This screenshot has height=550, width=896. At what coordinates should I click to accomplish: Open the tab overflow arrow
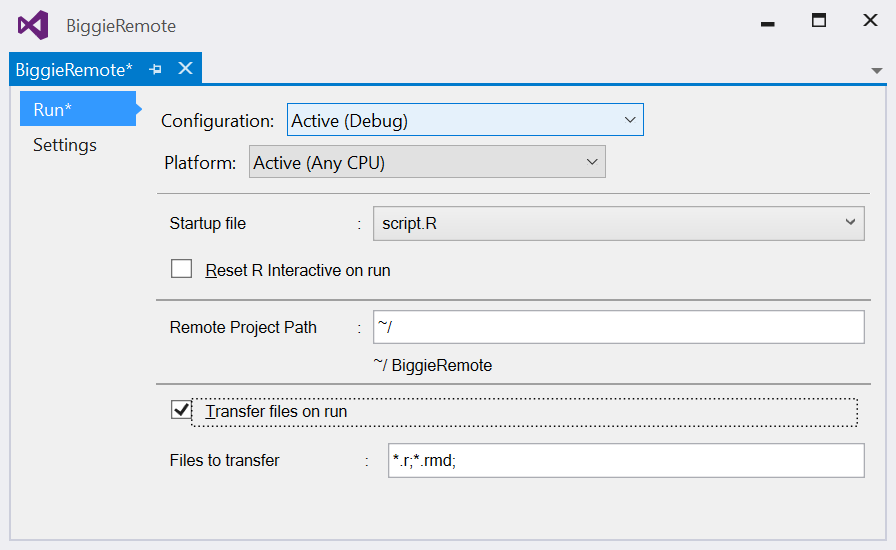tap(877, 71)
